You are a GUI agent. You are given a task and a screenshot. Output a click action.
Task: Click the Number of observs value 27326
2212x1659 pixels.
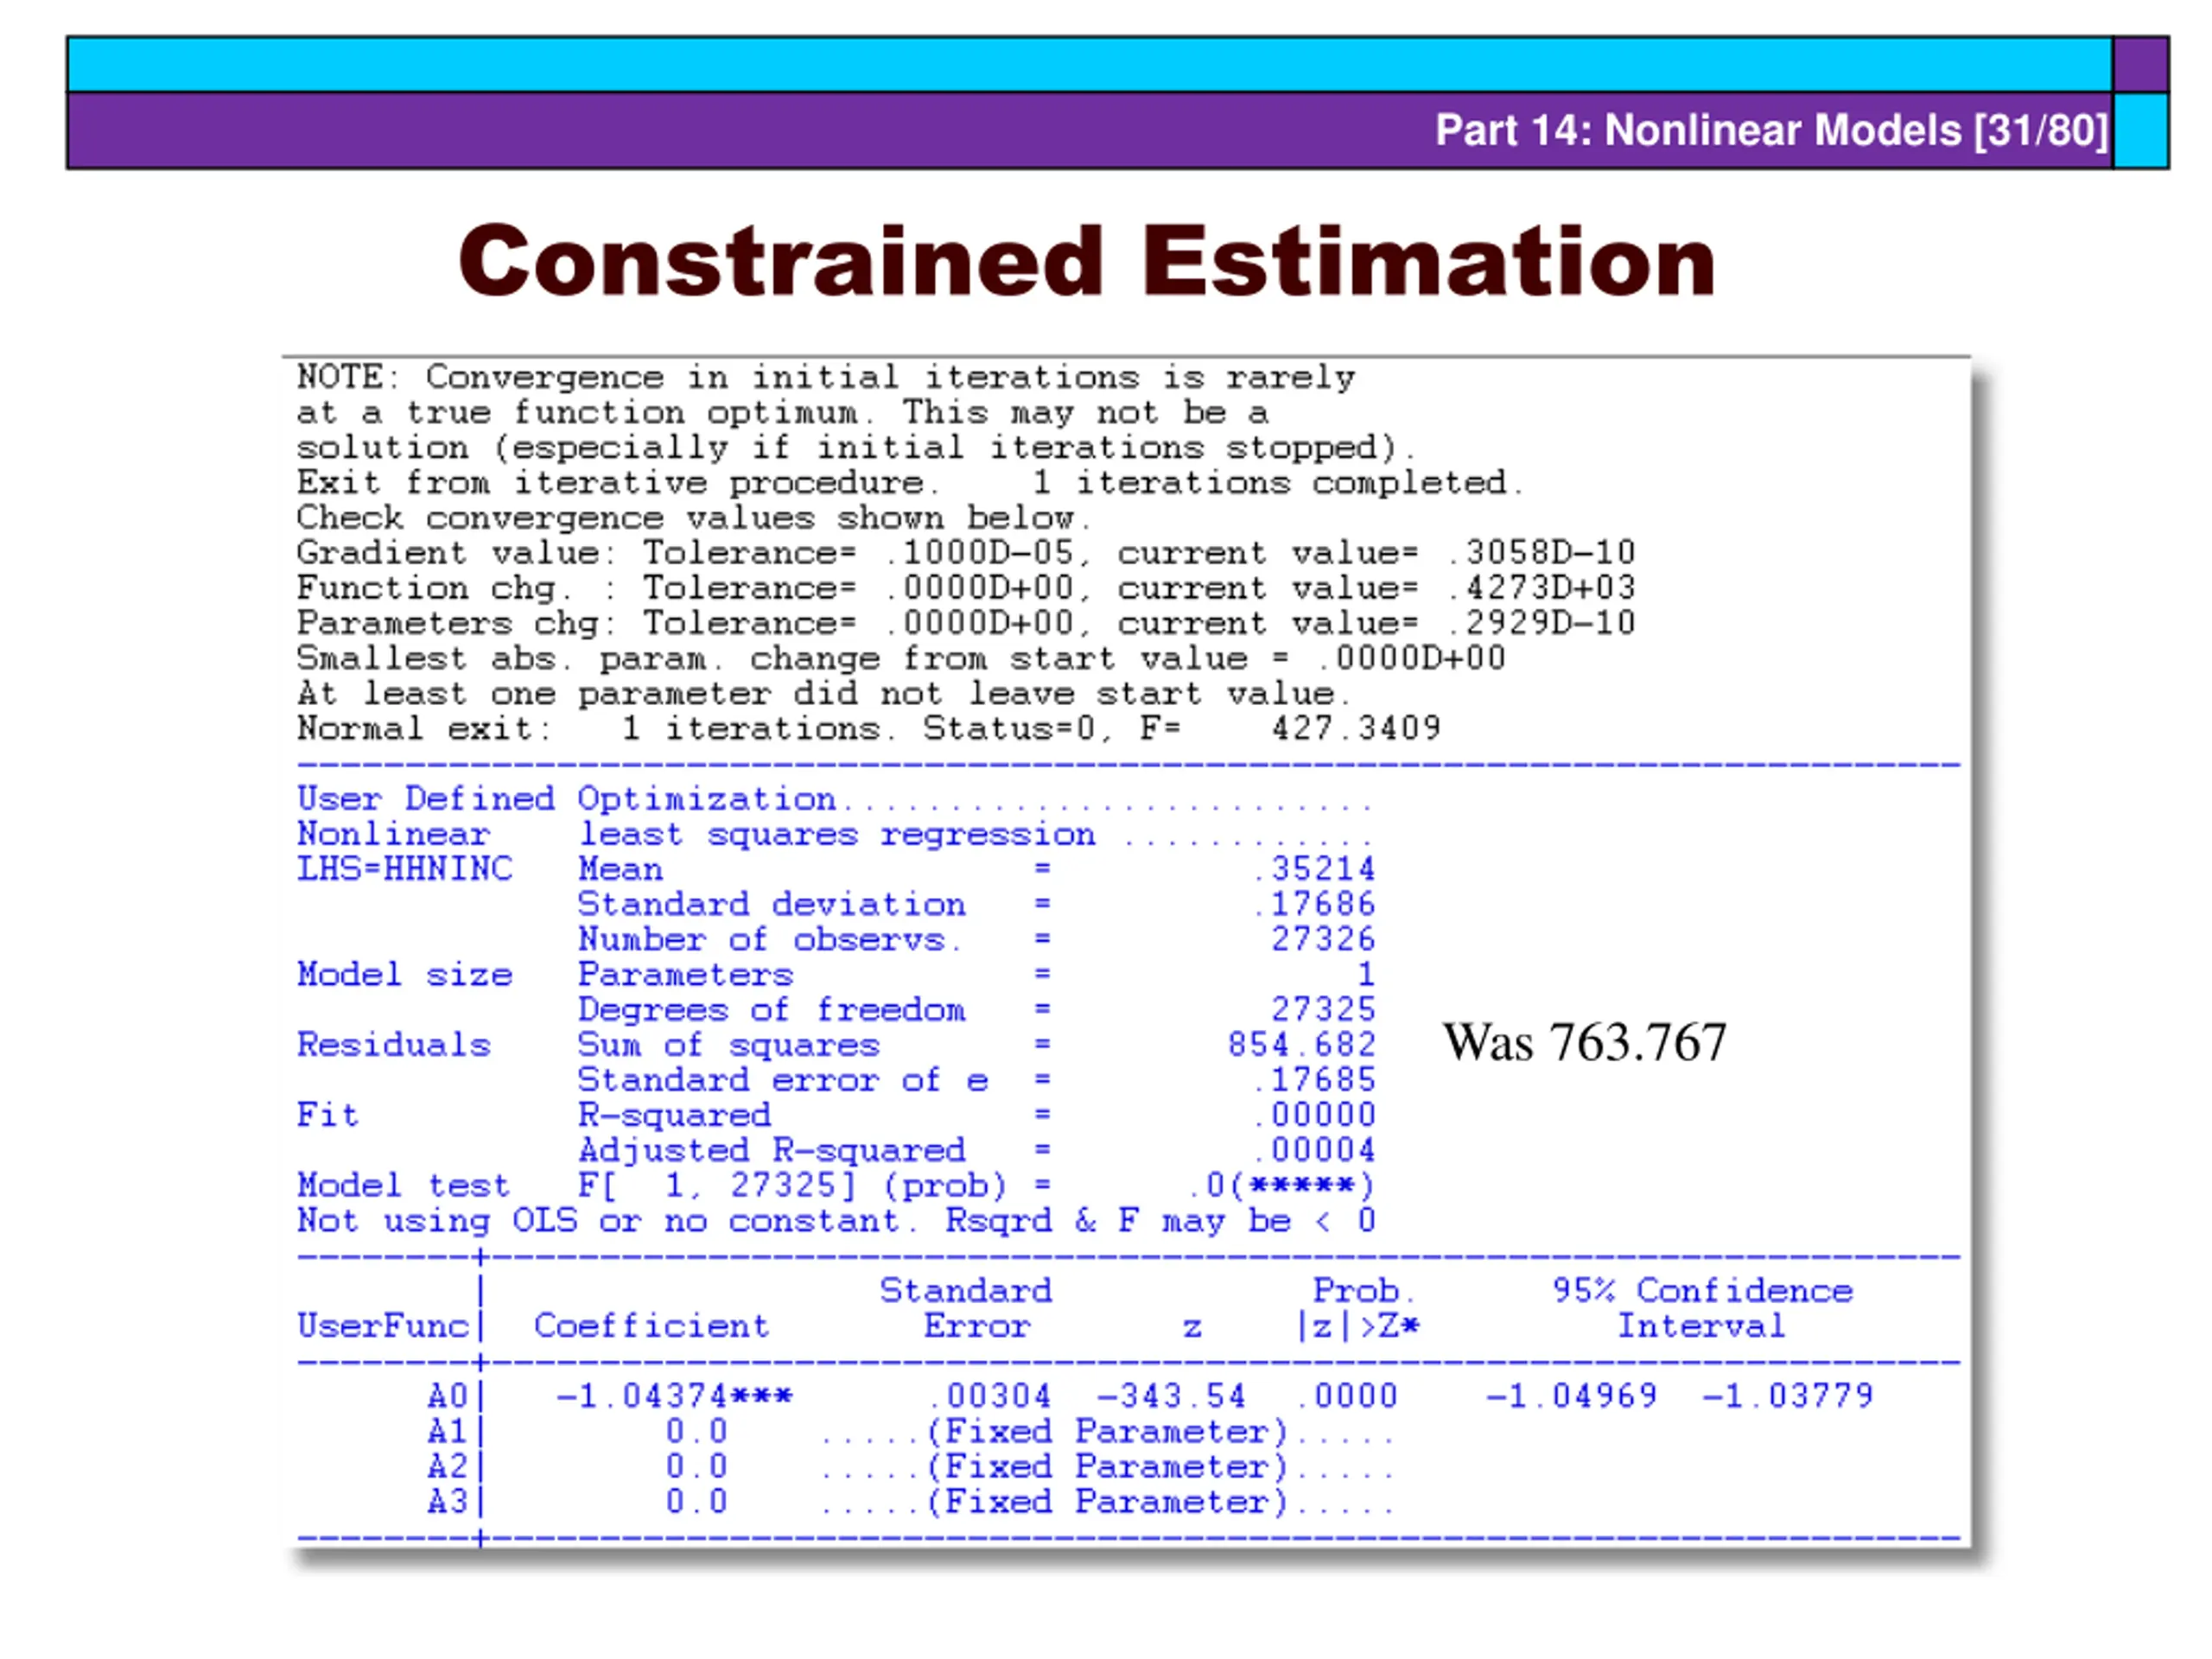click(1322, 939)
